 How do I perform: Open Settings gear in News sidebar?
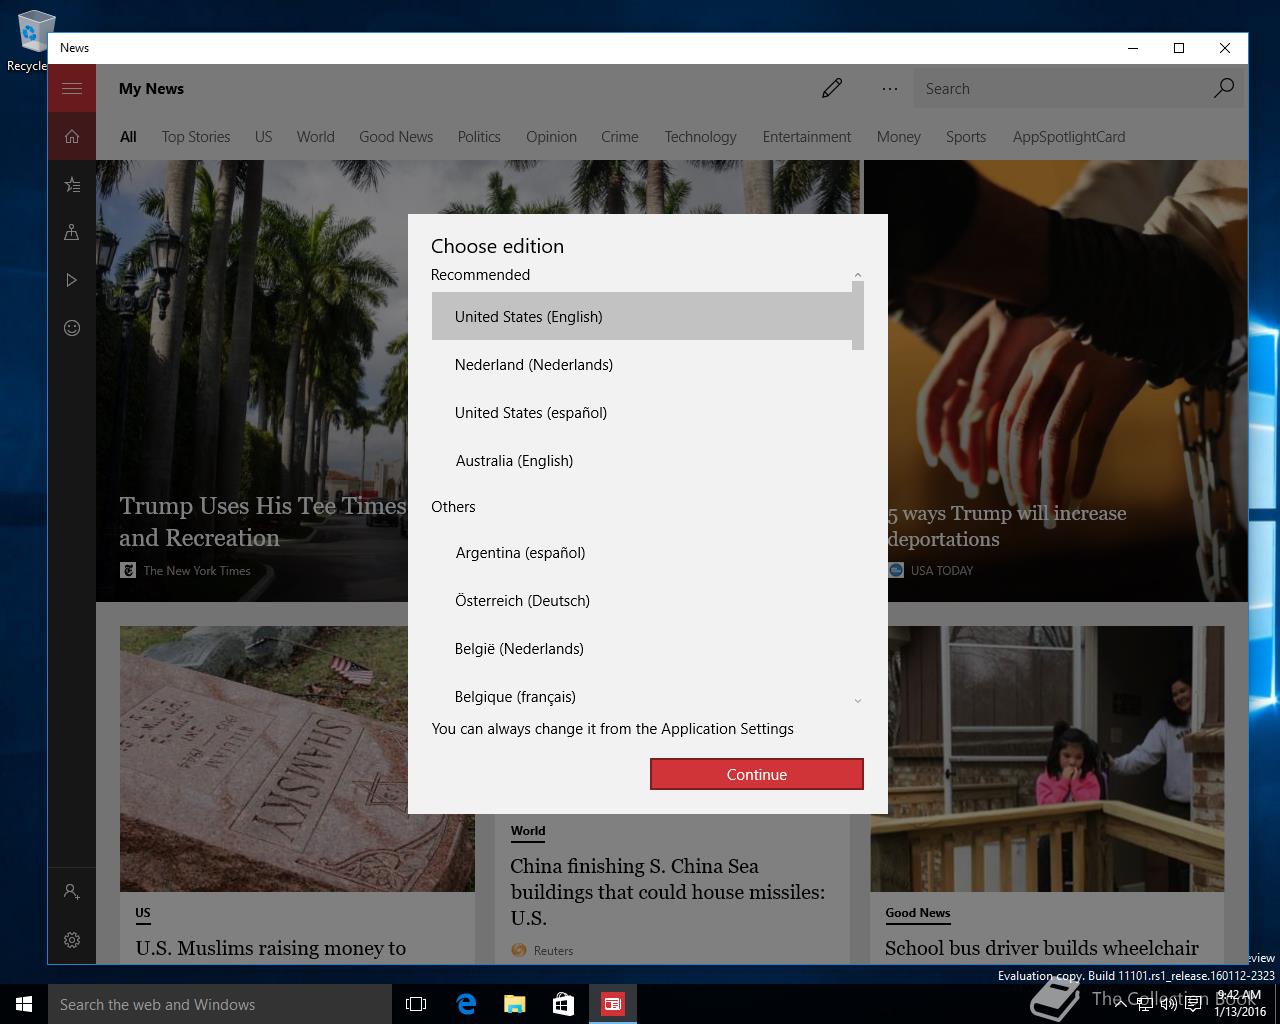pos(72,940)
